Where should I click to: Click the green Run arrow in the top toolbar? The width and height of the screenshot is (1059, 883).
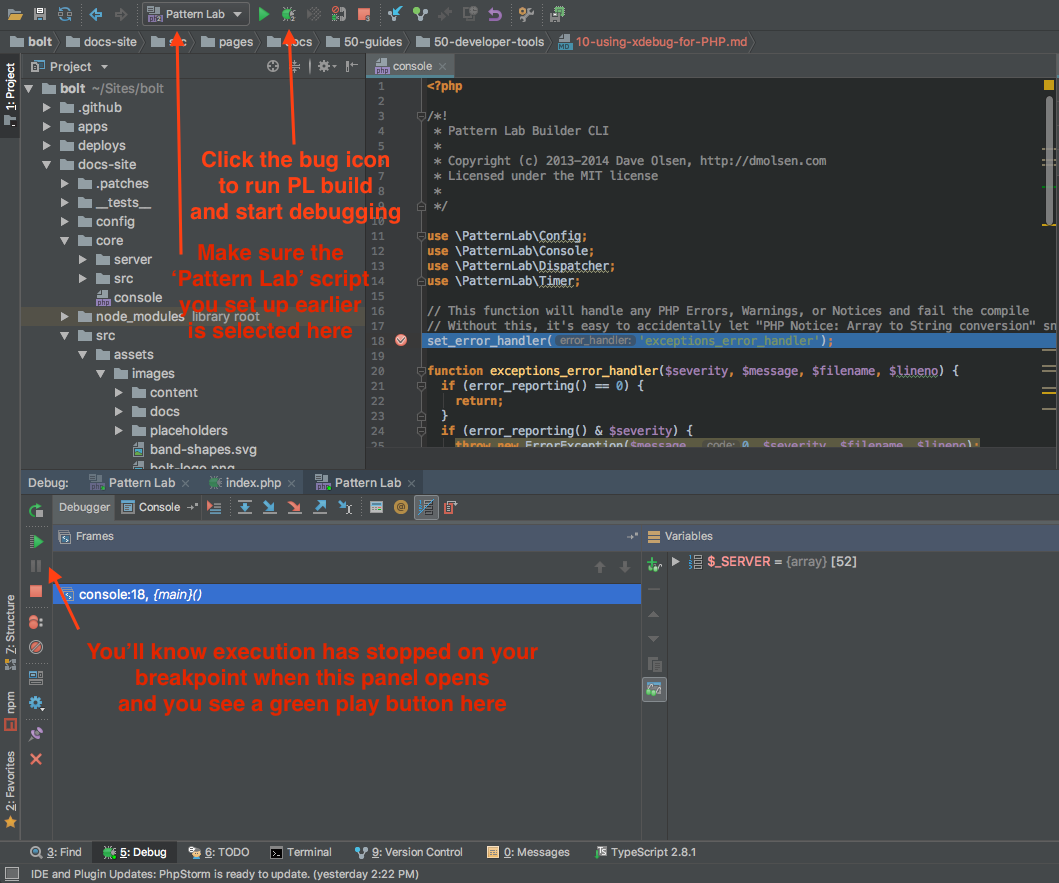(264, 14)
